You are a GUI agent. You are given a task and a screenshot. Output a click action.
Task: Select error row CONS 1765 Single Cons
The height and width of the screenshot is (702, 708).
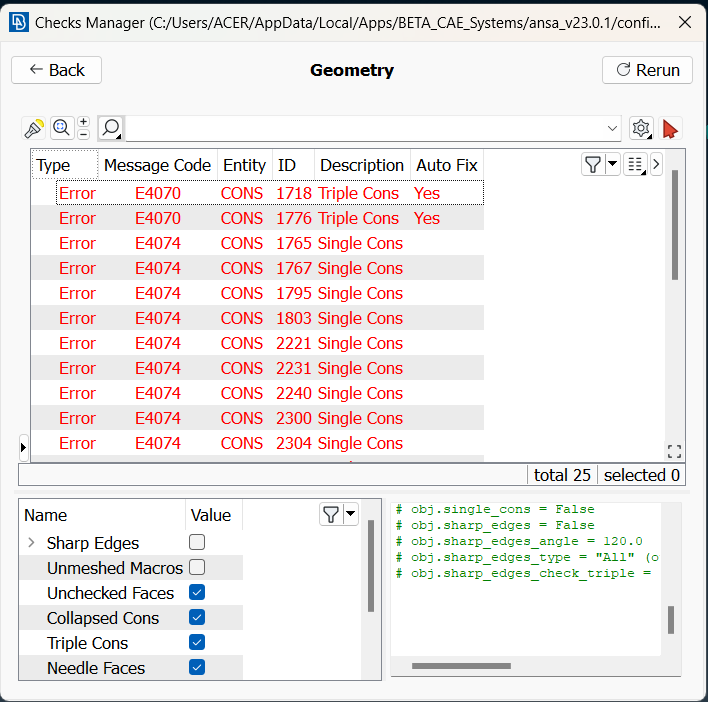258,243
